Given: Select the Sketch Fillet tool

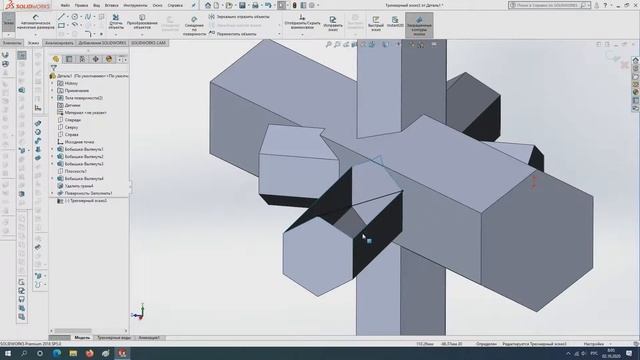Looking at the screenshot, I should click(88, 34).
